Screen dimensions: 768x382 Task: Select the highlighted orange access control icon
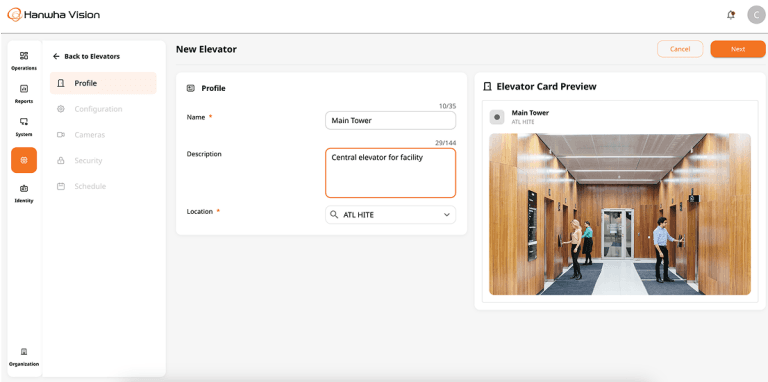pos(24,160)
